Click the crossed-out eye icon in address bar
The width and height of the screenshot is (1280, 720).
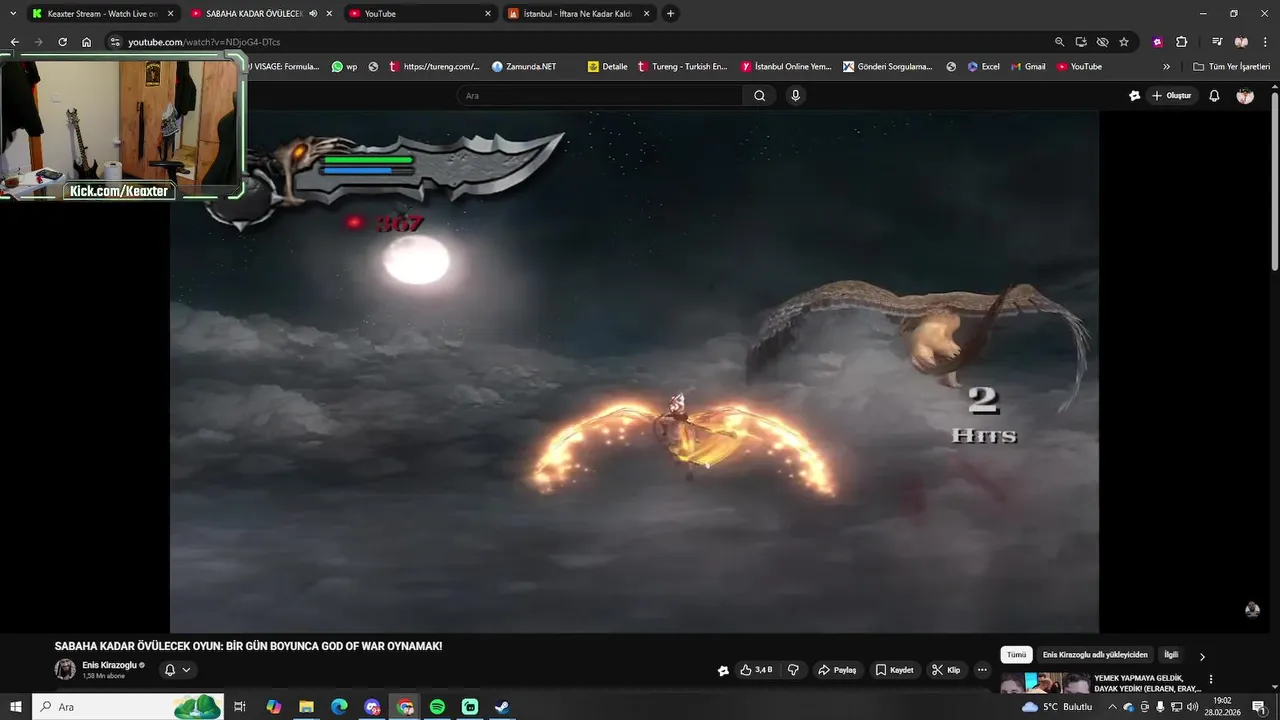click(1102, 42)
